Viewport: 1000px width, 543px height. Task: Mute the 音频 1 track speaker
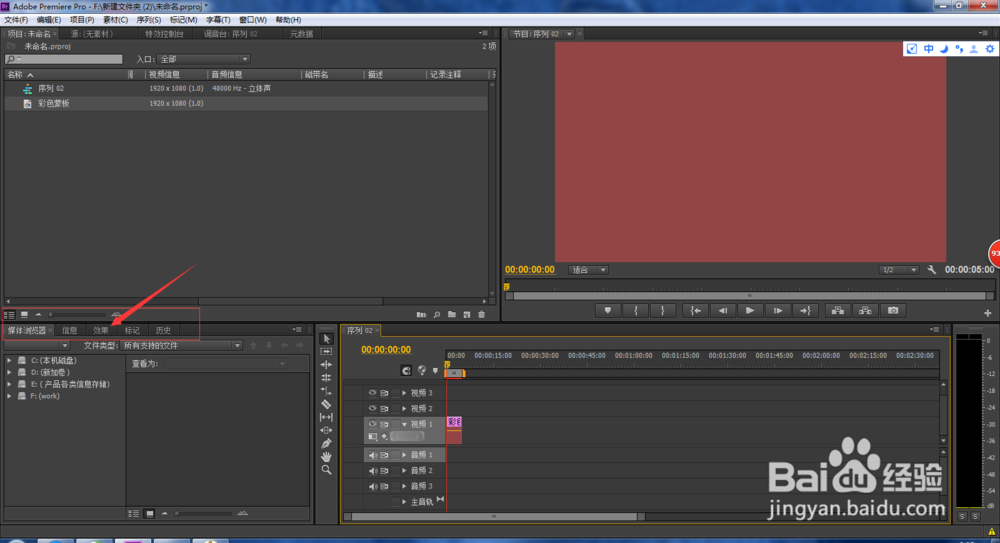tap(372, 455)
